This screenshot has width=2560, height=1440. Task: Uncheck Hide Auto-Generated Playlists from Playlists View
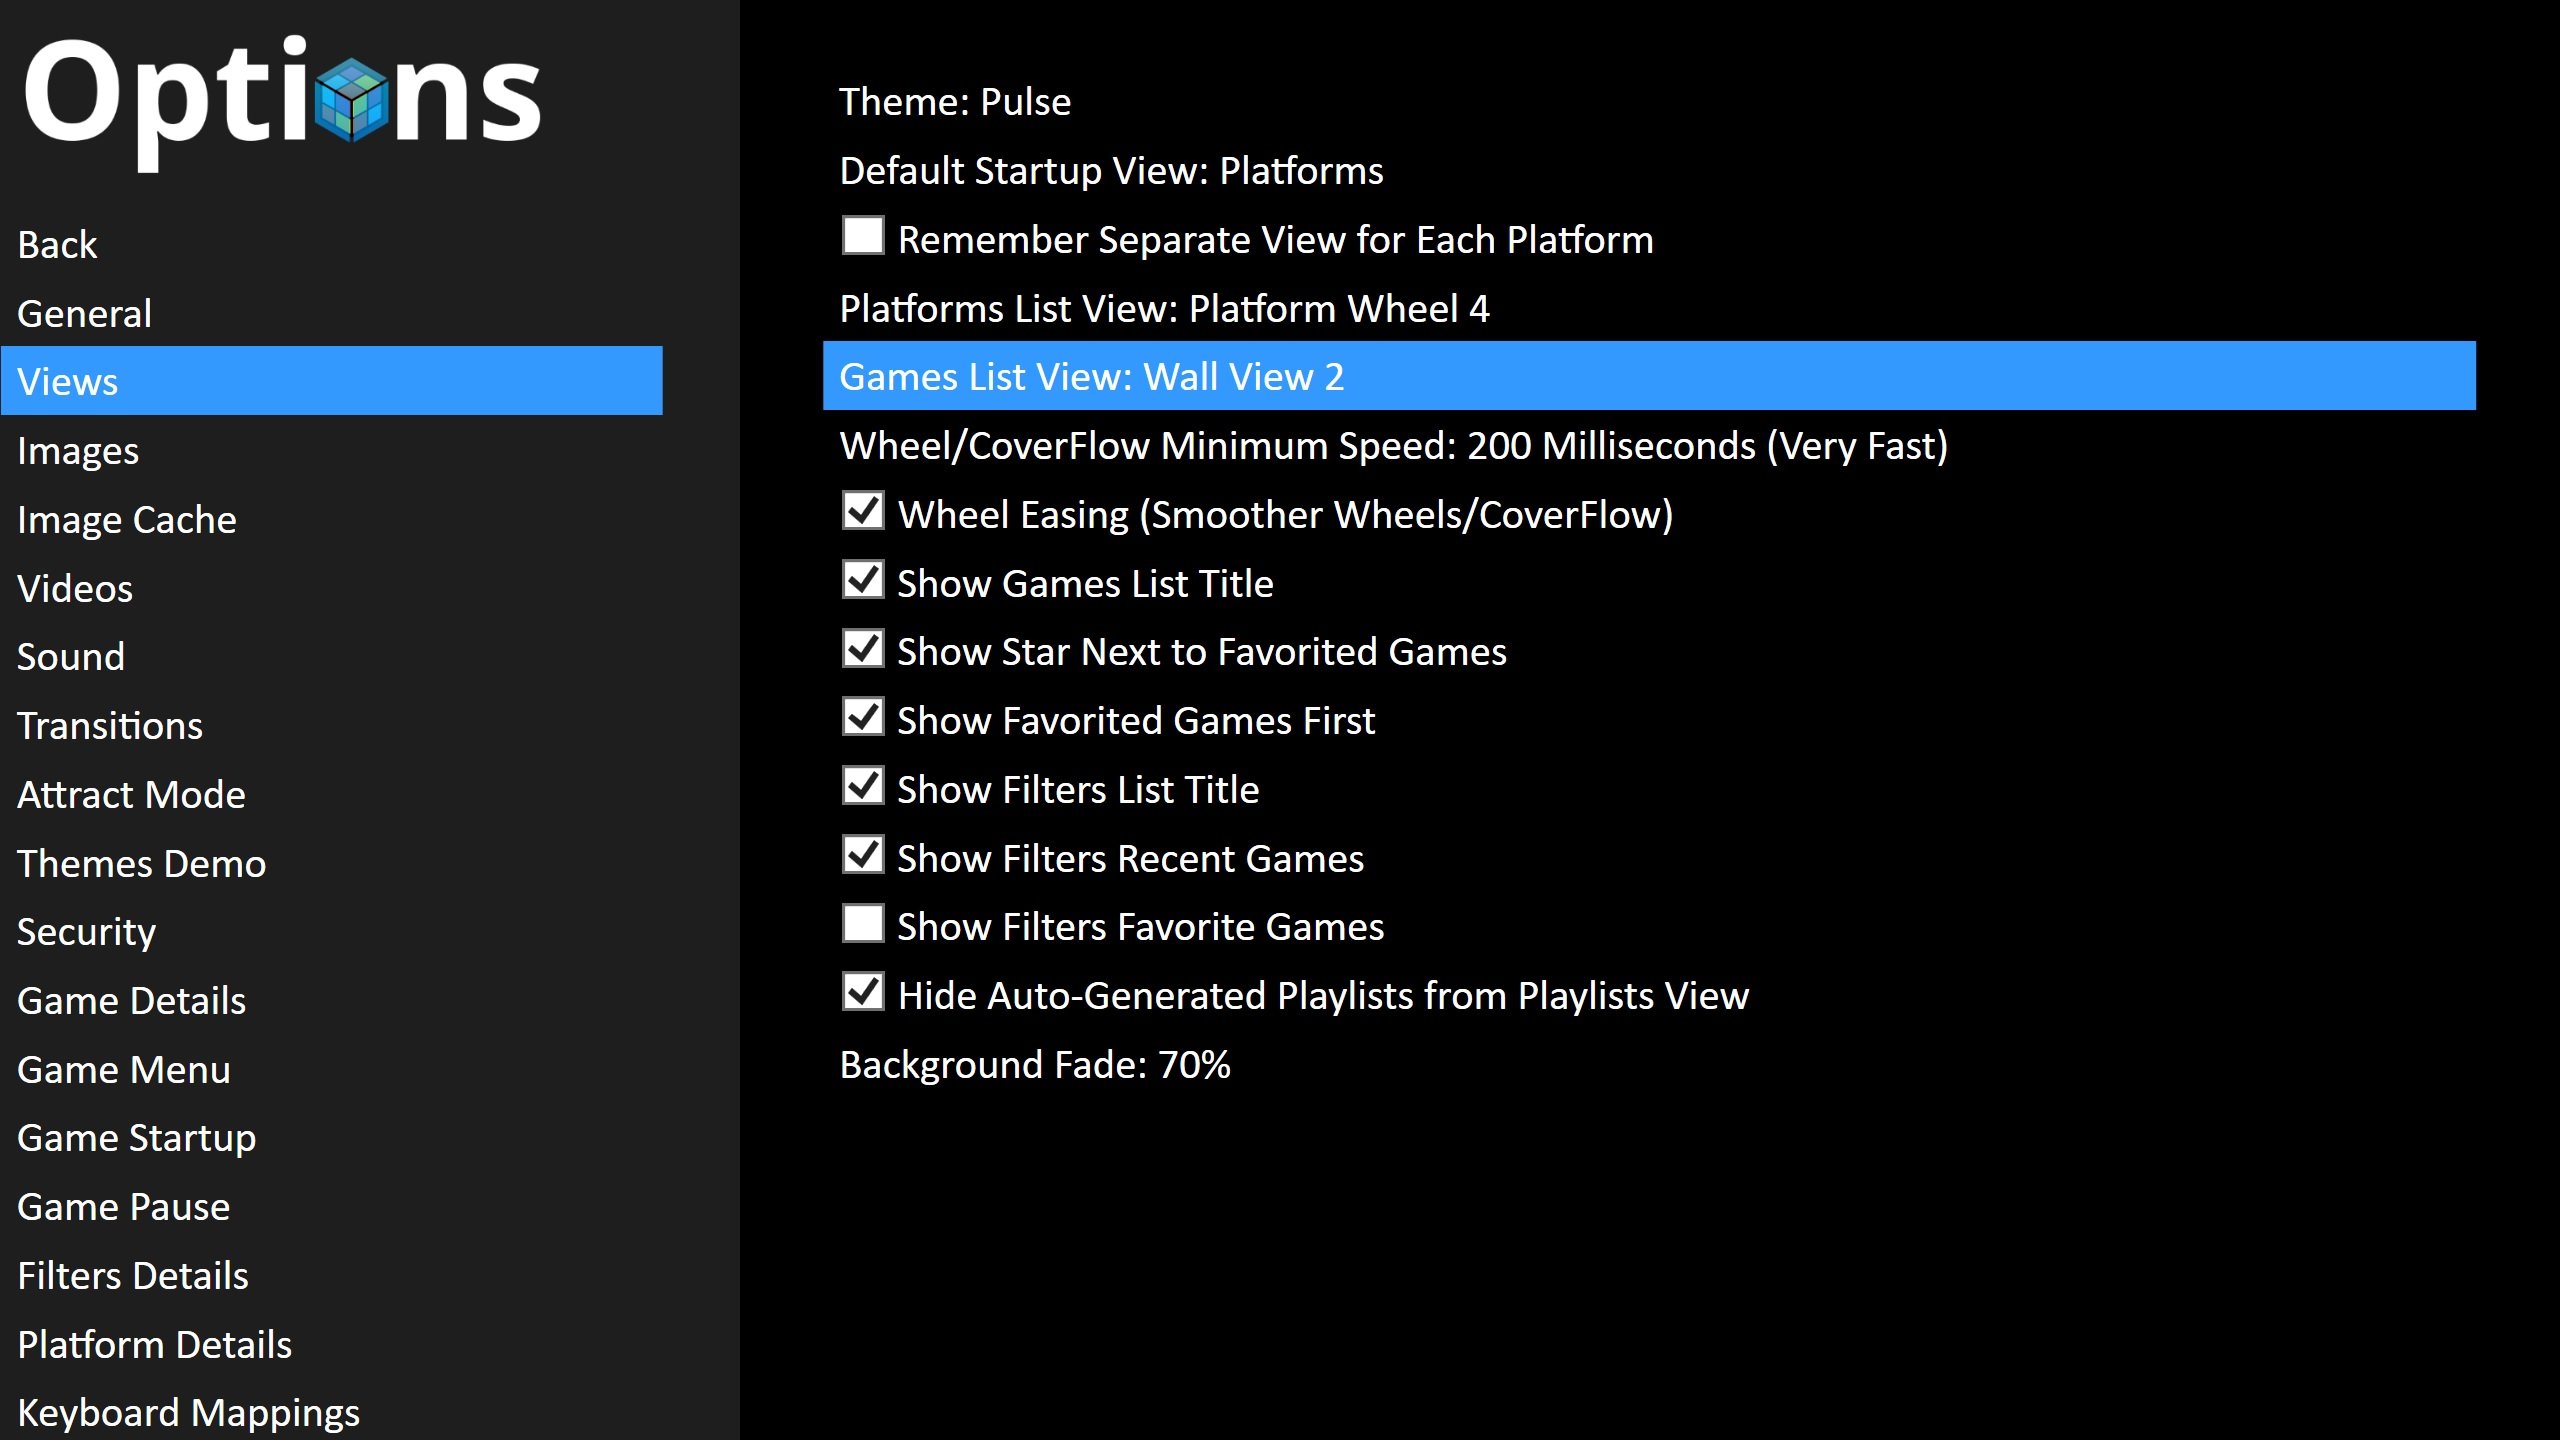pyautogui.click(x=863, y=992)
